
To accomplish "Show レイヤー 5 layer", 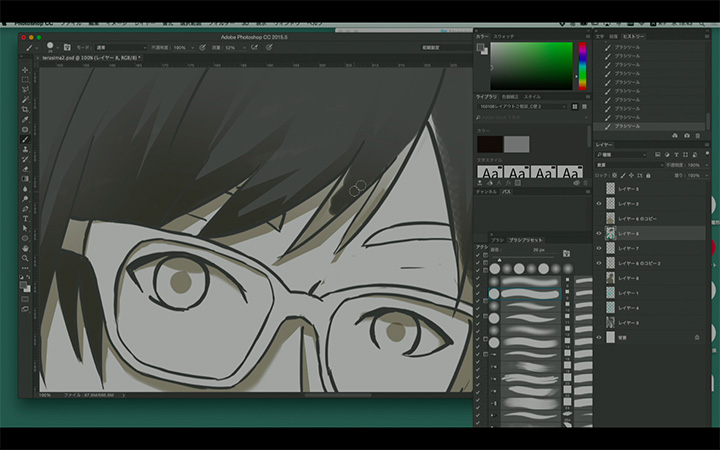I will coord(599,188).
